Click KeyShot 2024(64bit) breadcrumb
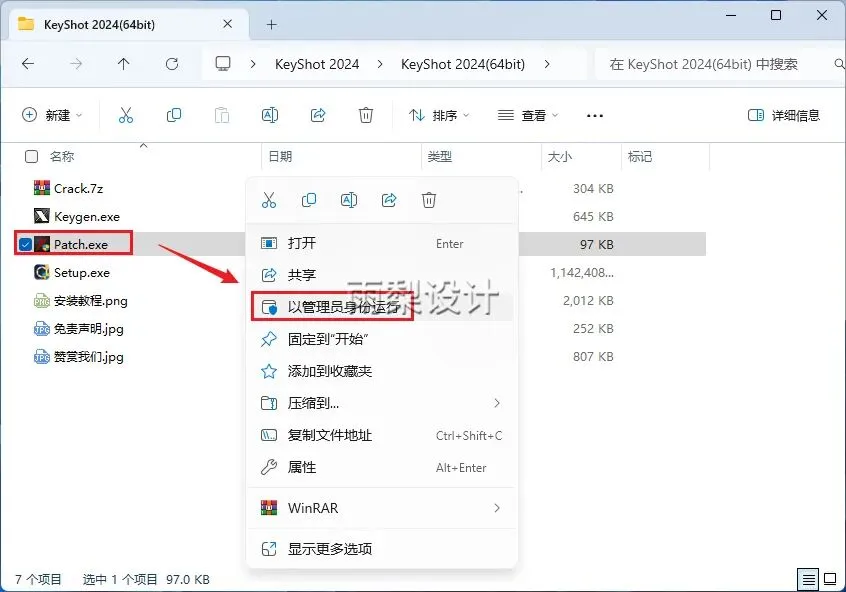Image resolution: width=846 pixels, height=592 pixels. [x=463, y=64]
